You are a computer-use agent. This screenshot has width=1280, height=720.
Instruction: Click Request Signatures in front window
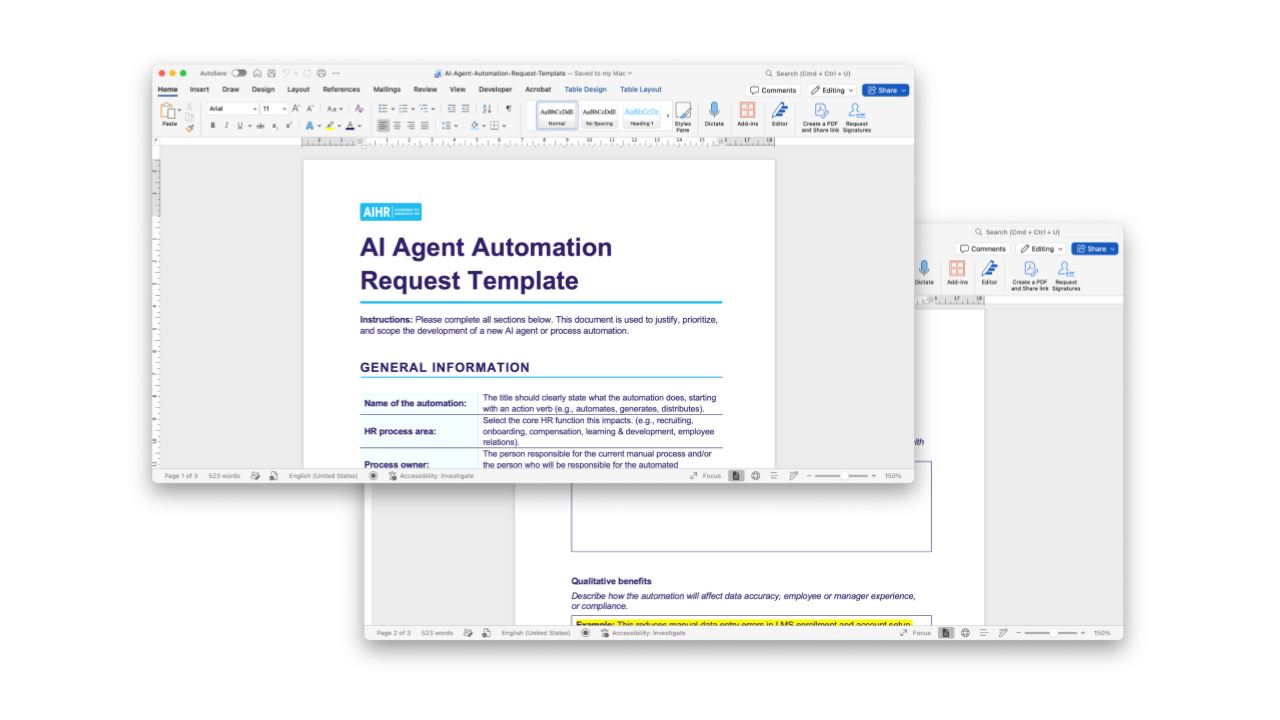click(x=857, y=117)
